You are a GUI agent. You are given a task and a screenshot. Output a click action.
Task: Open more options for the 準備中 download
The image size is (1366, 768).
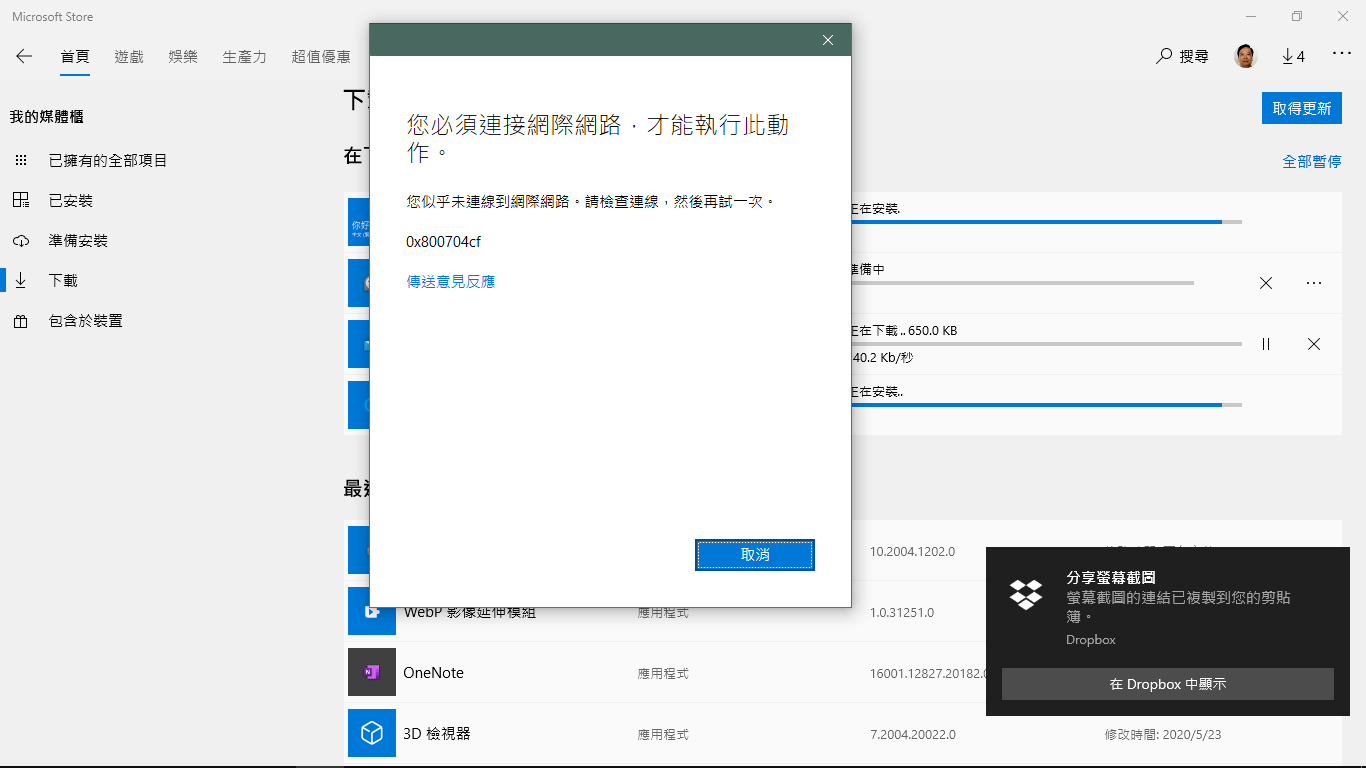click(x=1314, y=283)
